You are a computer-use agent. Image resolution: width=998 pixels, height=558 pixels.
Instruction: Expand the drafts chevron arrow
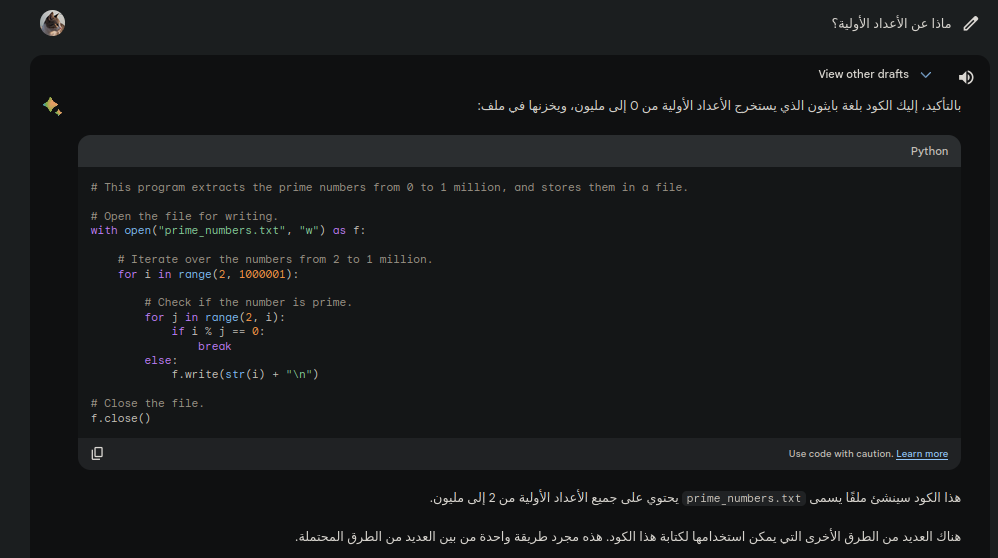coord(926,75)
